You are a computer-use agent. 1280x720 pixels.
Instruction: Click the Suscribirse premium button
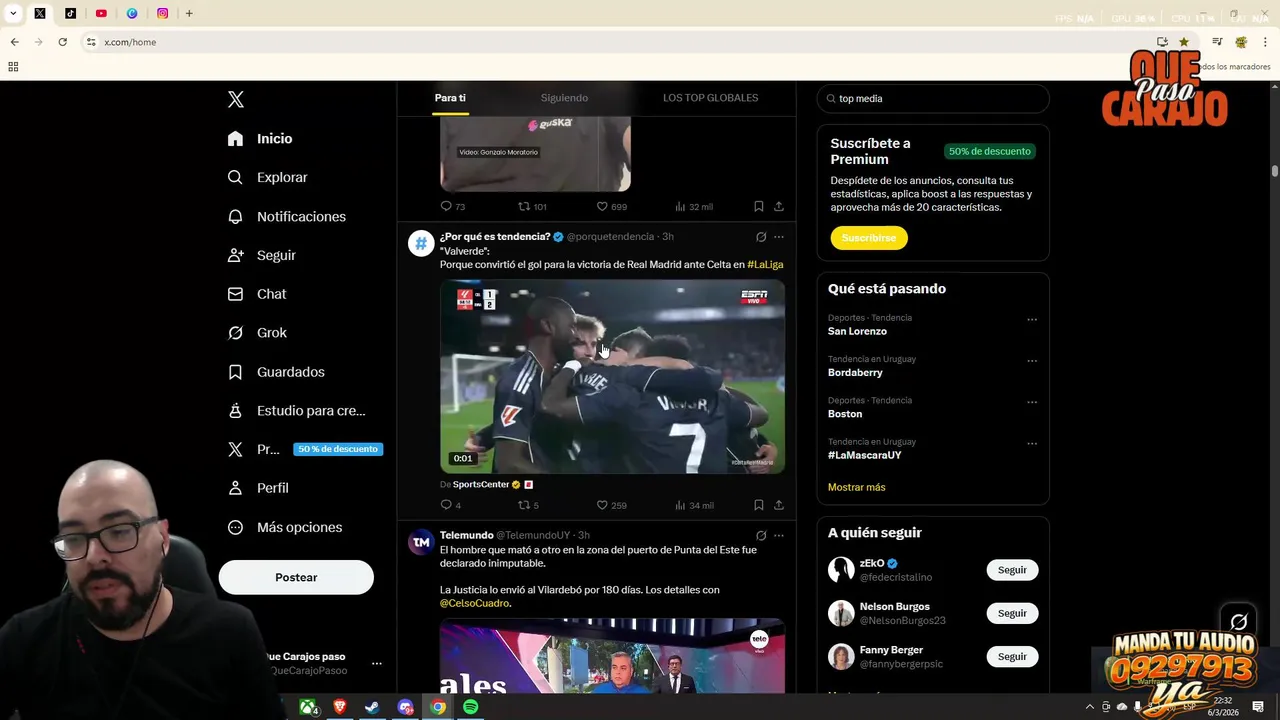click(869, 238)
